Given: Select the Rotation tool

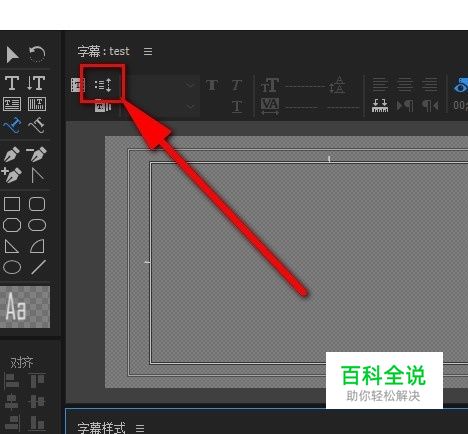Looking at the screenshot, I should click(x=37, y=54).
